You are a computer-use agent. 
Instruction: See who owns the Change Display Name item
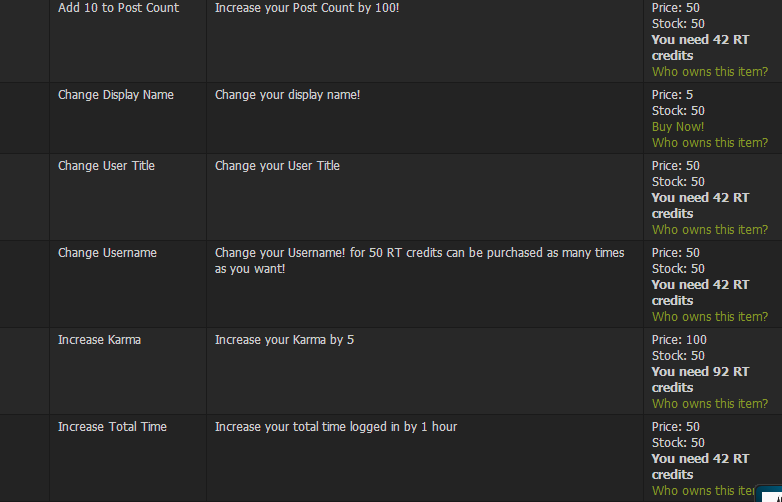(x=710, y=143)
